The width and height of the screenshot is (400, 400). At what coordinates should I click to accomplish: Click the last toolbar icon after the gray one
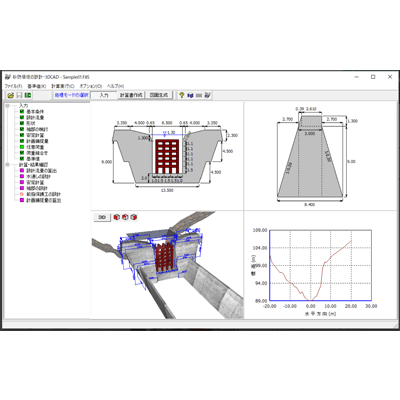click(208, 95)
